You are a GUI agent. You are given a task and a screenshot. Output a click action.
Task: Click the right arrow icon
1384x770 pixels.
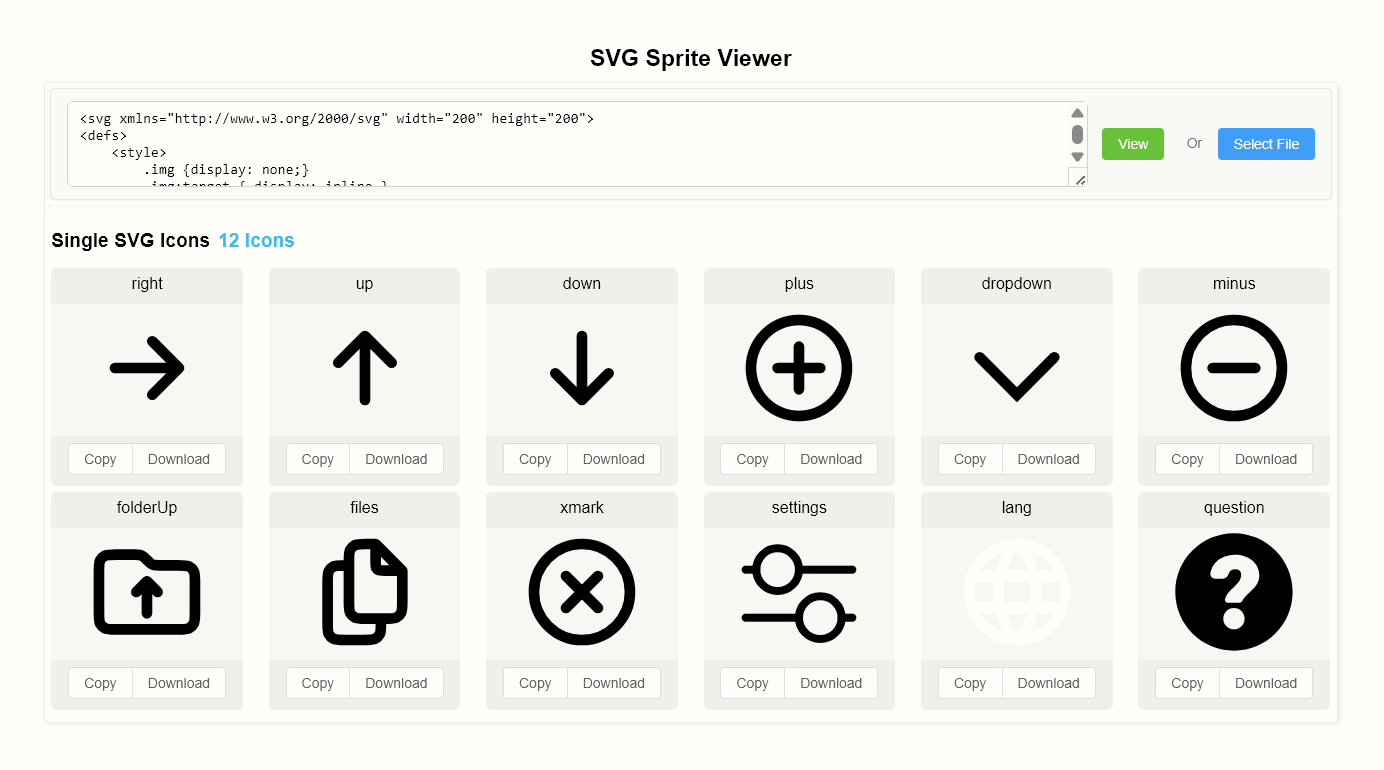click(x=147, y=368)
